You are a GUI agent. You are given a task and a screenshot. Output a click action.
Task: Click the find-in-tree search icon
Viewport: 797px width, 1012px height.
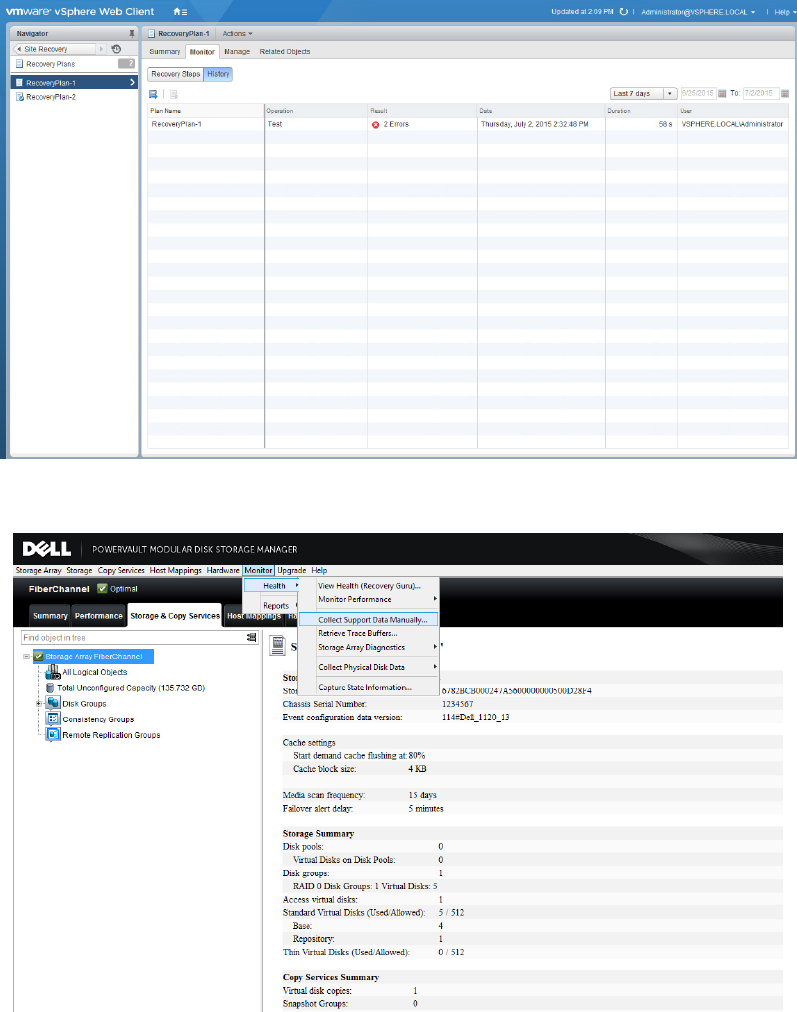coord(251,637)
